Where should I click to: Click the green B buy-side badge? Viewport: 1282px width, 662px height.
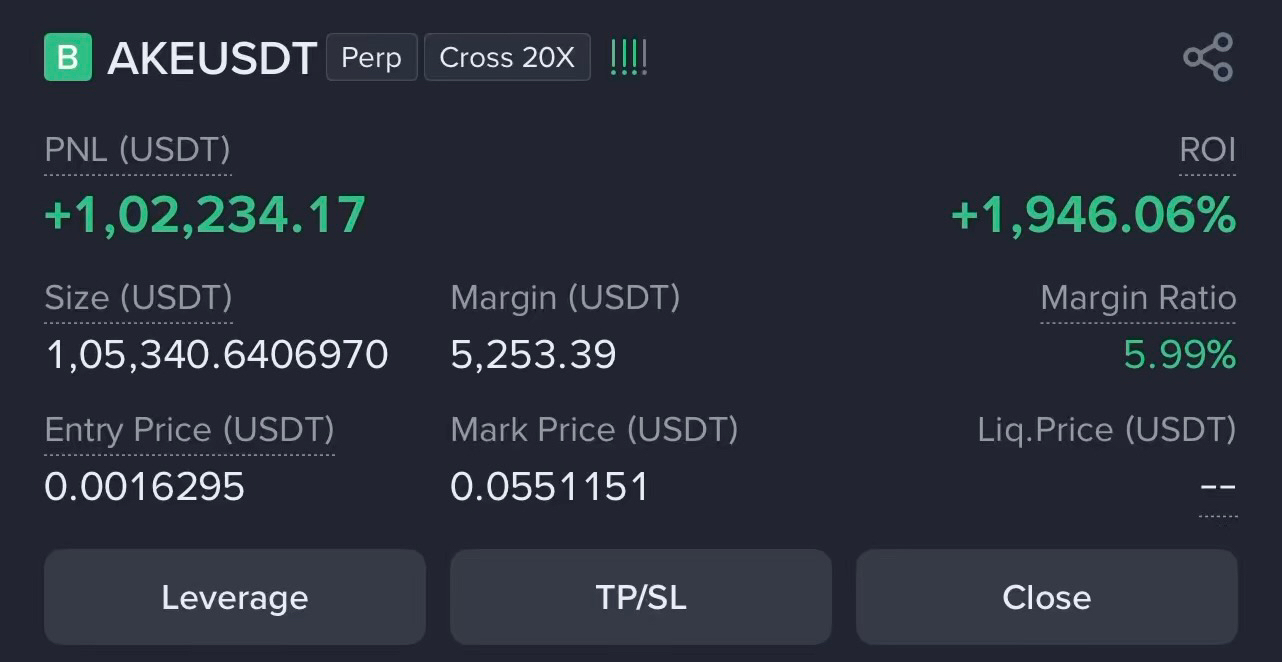tap(68, 57)
